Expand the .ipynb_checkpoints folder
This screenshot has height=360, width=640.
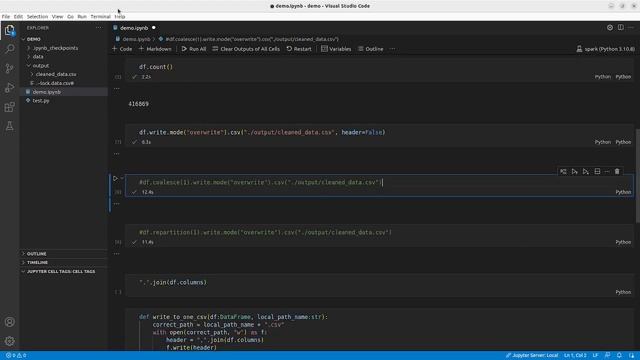click(x=56, y=48)
